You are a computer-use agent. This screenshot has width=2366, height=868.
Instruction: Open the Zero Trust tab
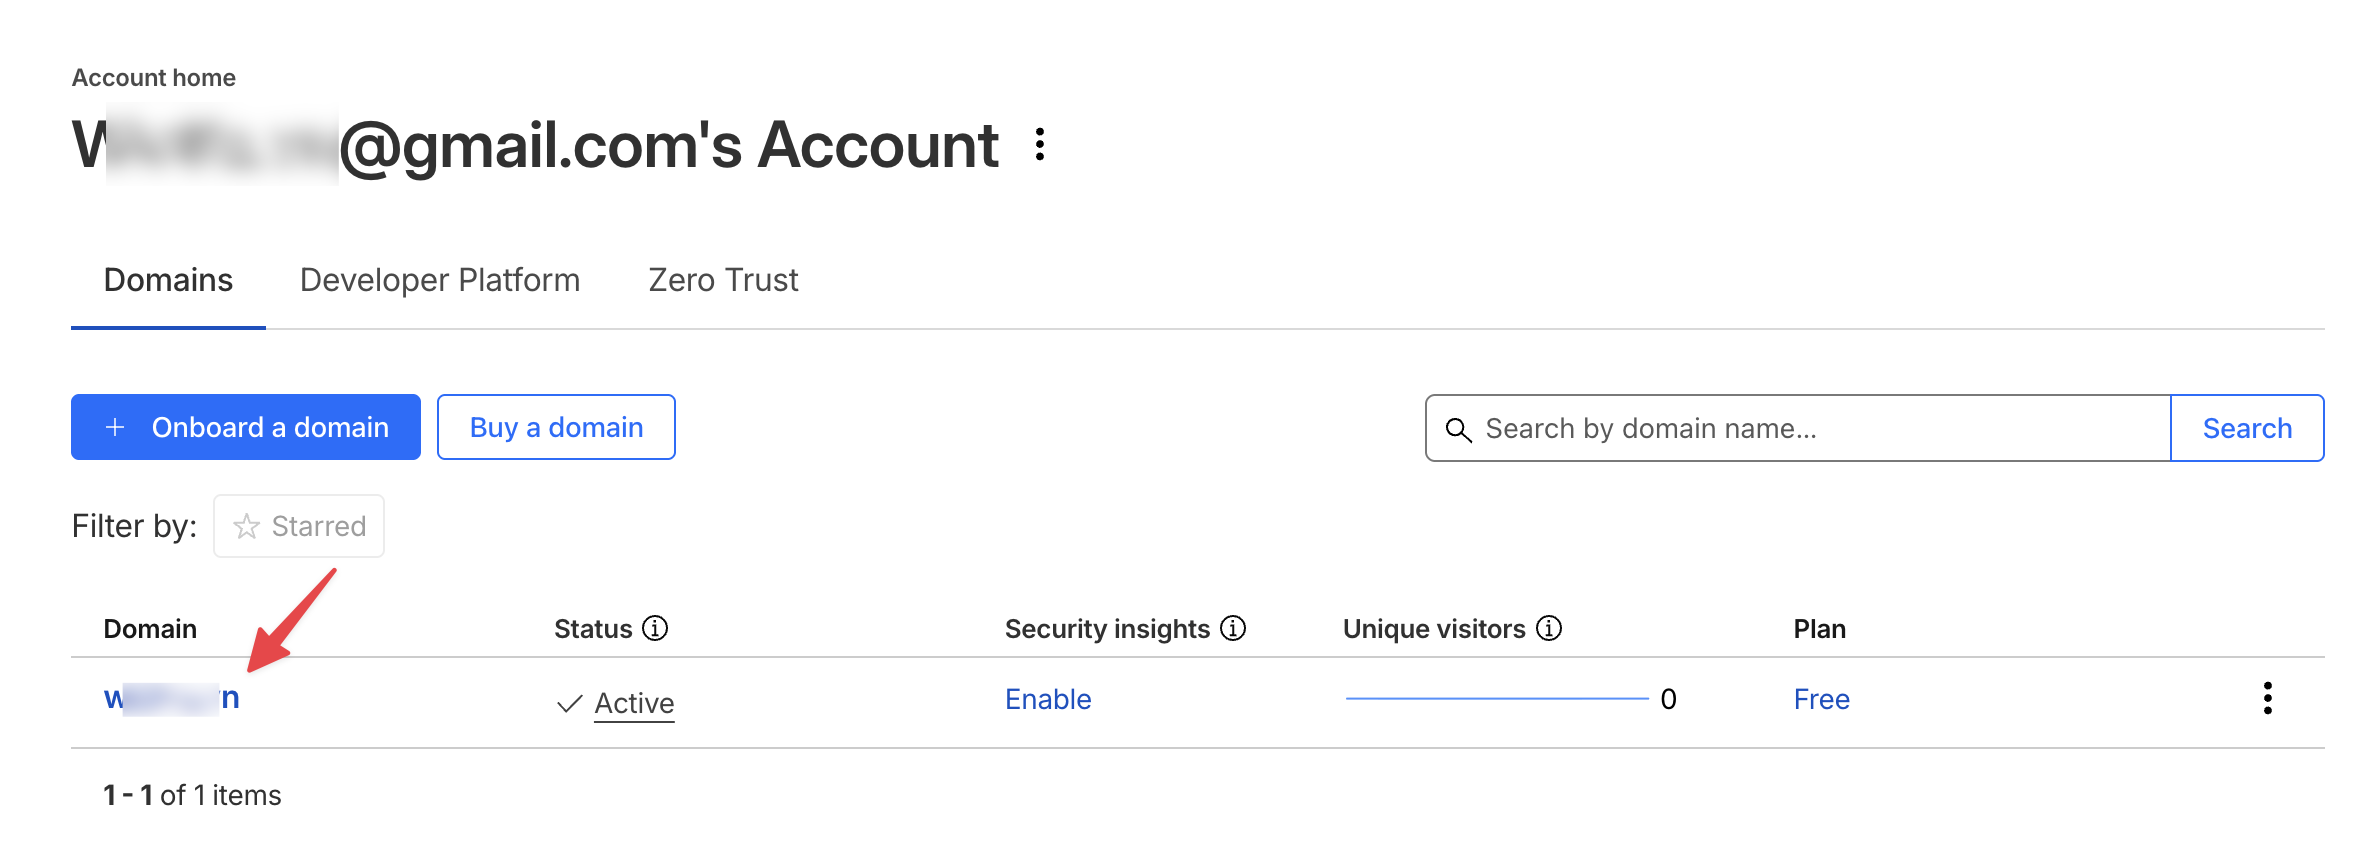(x=722, y=280)
